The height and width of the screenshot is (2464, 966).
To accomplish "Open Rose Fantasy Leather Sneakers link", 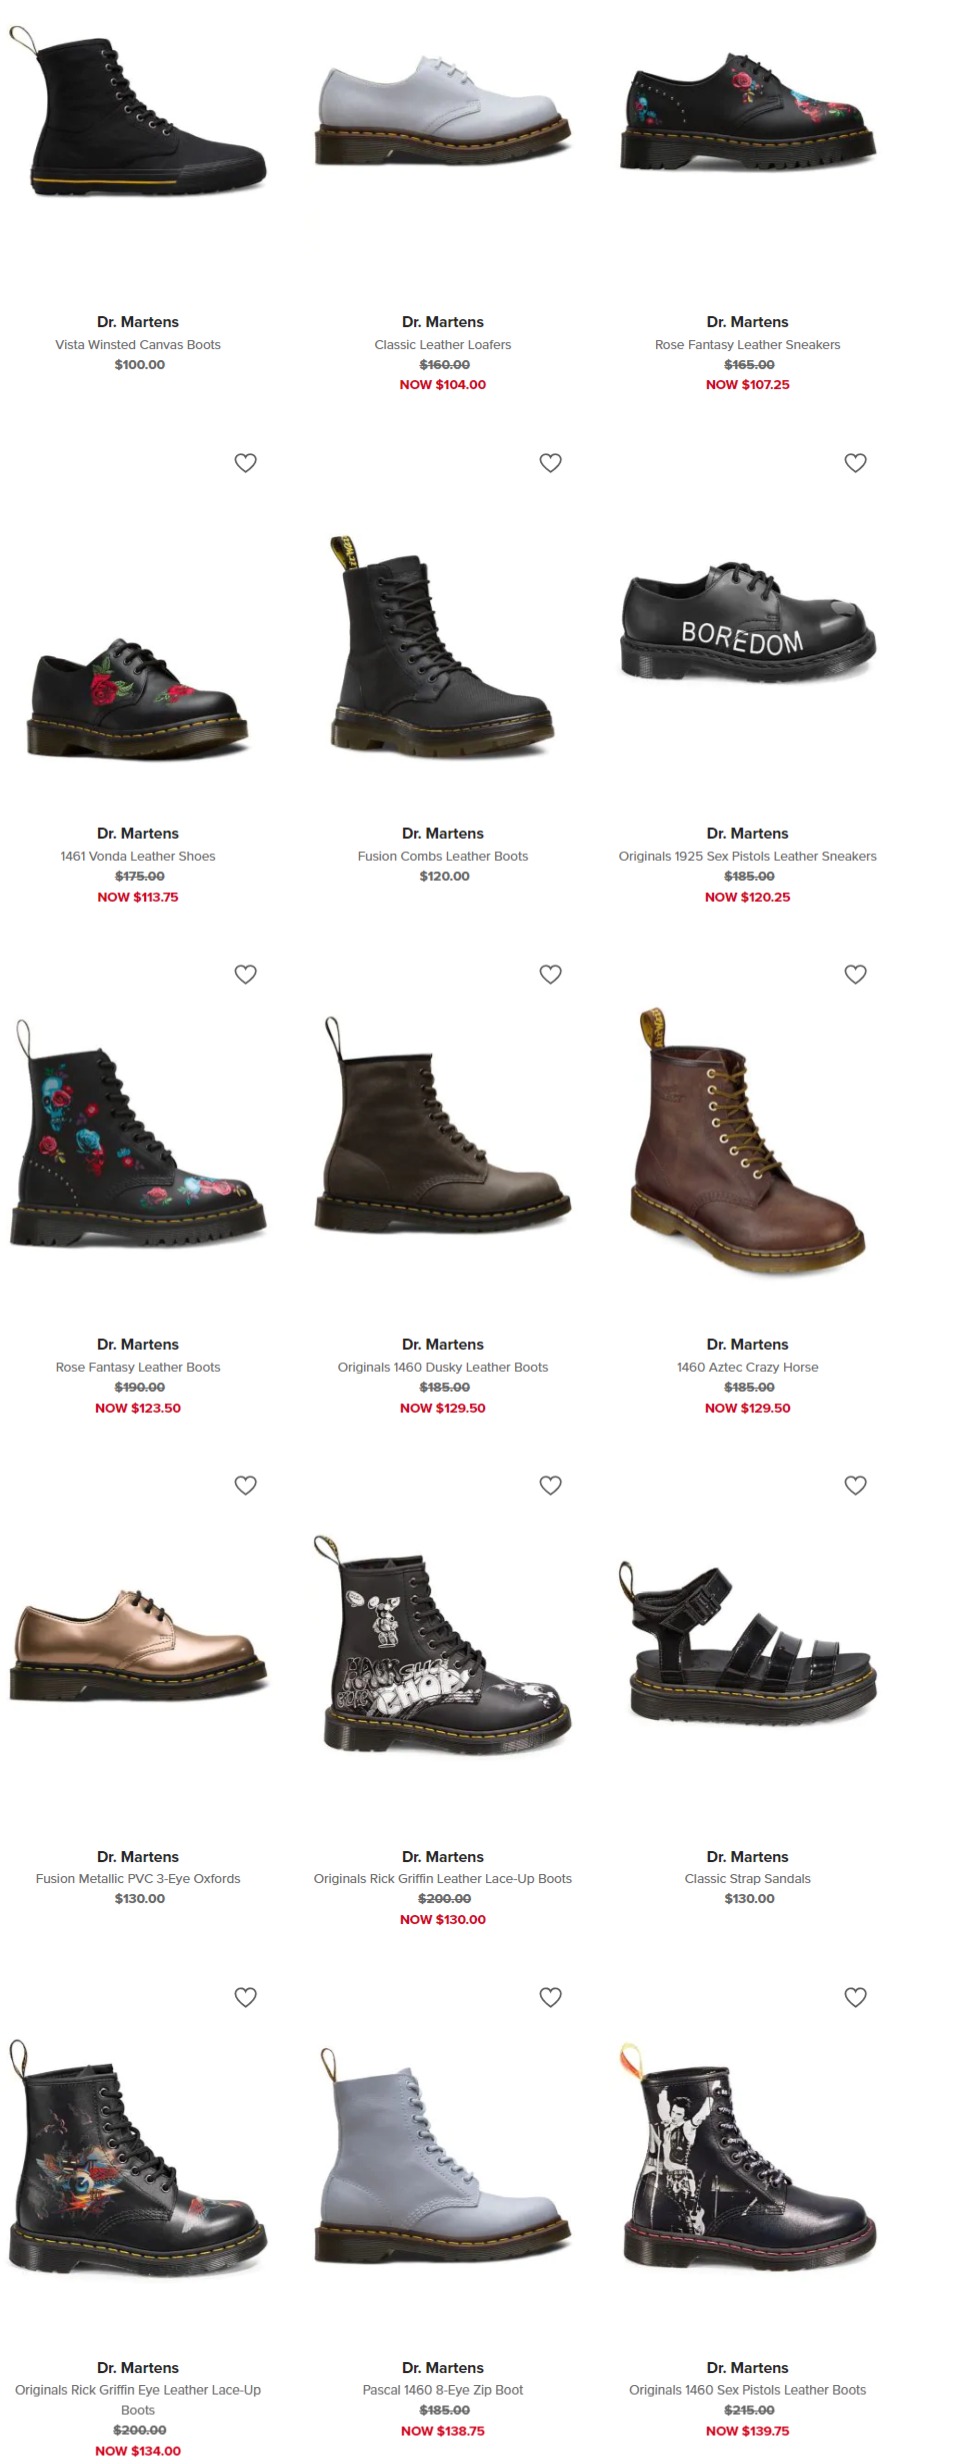I will pos(748,345).
